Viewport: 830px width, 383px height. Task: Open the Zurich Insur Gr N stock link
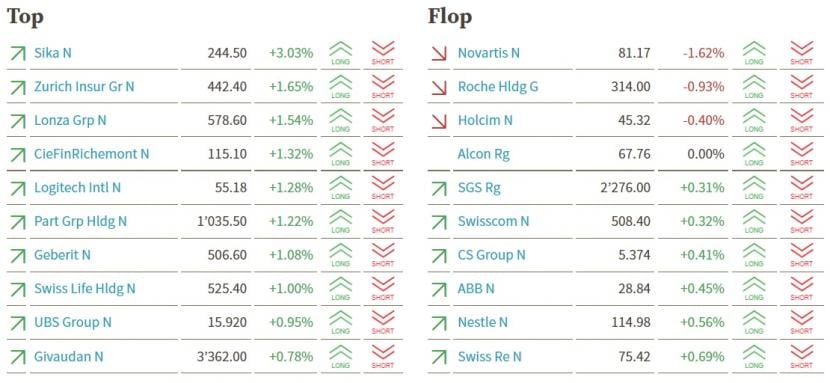point(84,87)
